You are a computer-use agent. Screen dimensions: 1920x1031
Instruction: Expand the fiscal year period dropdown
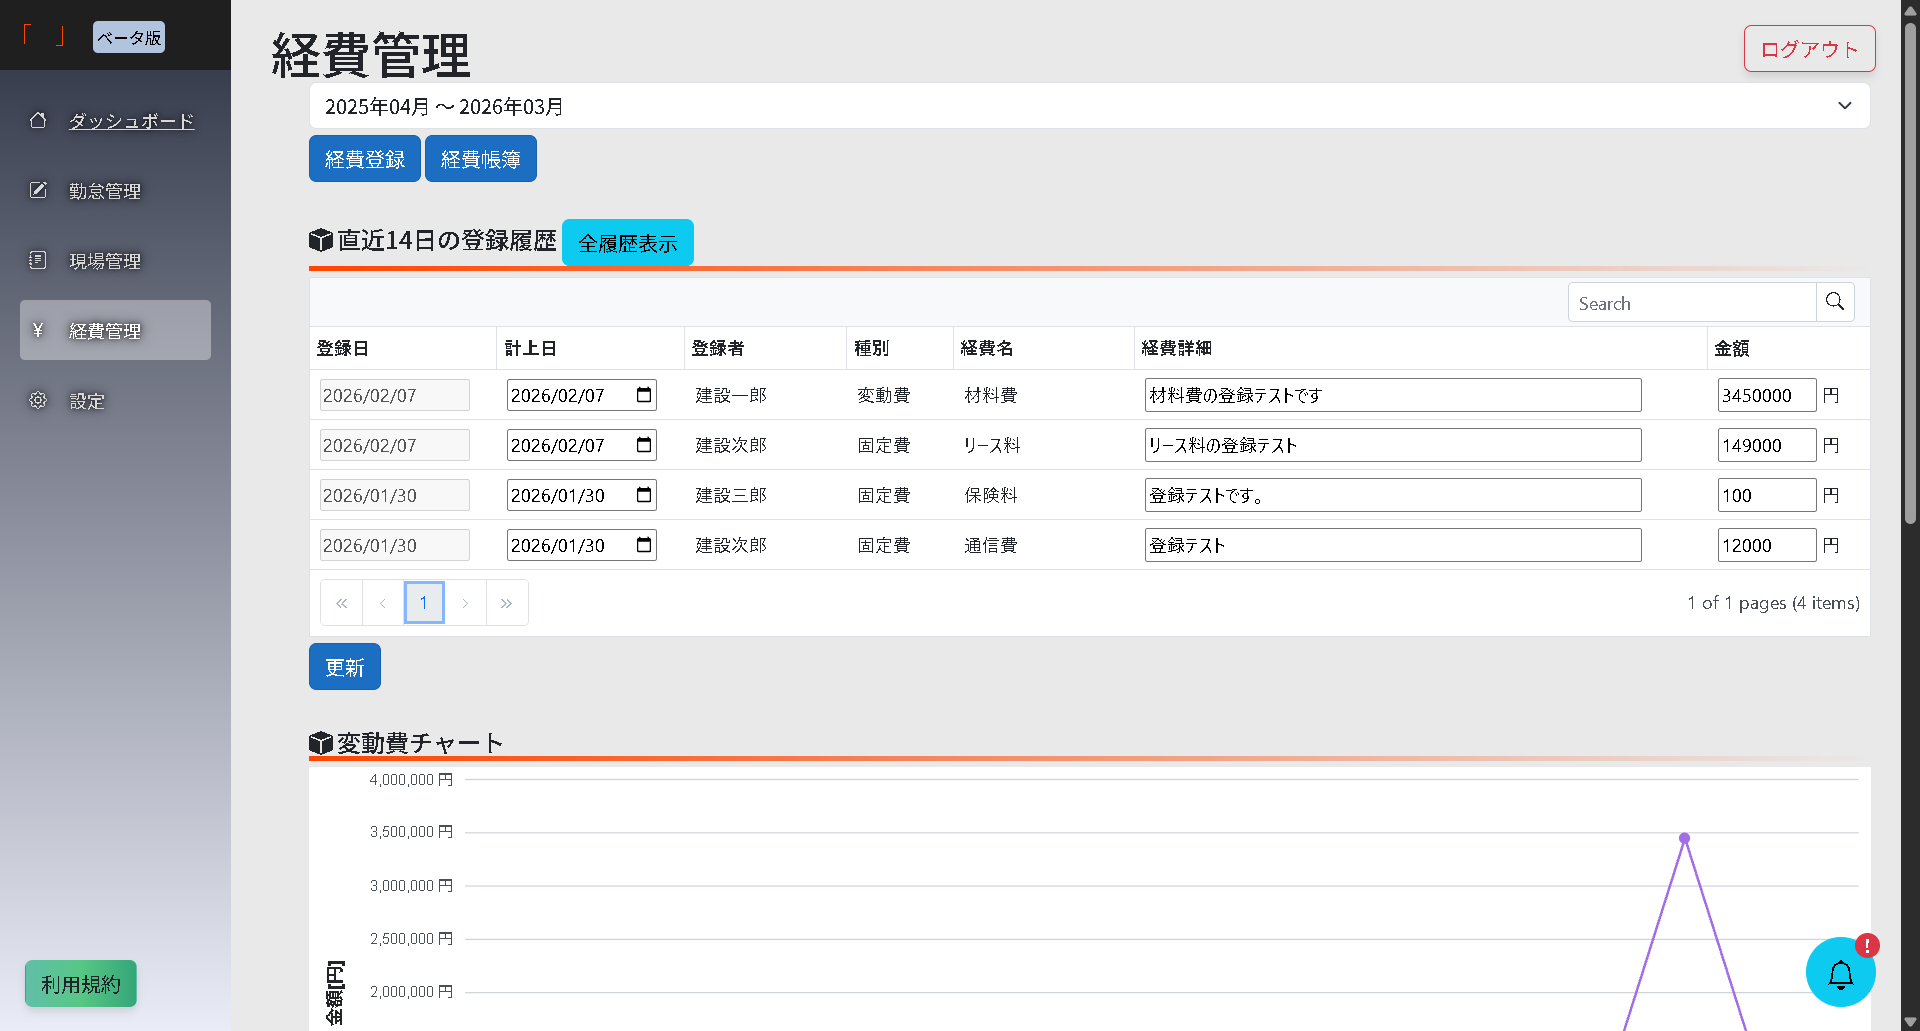click(1845, 105)
